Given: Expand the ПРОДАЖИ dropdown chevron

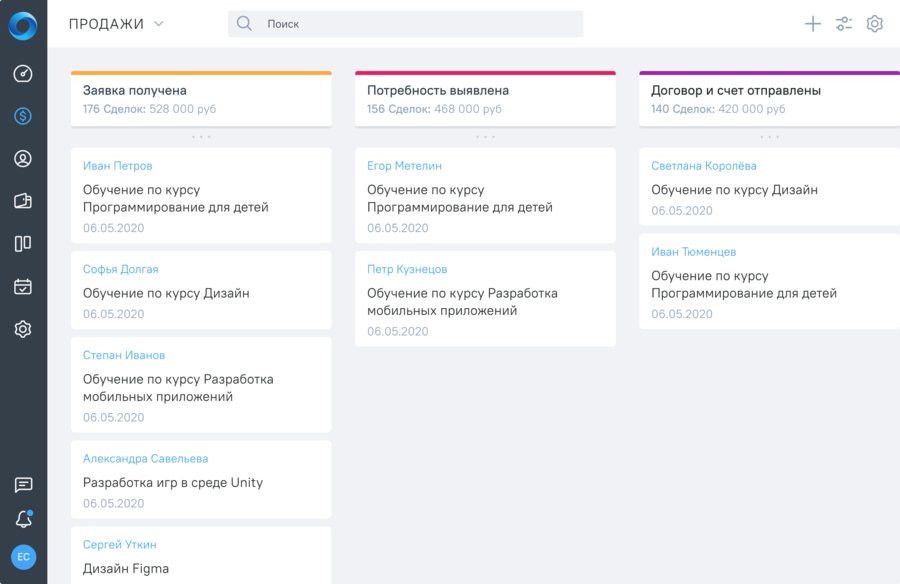Looking at the screenshot, I should (x=159, y=24).
